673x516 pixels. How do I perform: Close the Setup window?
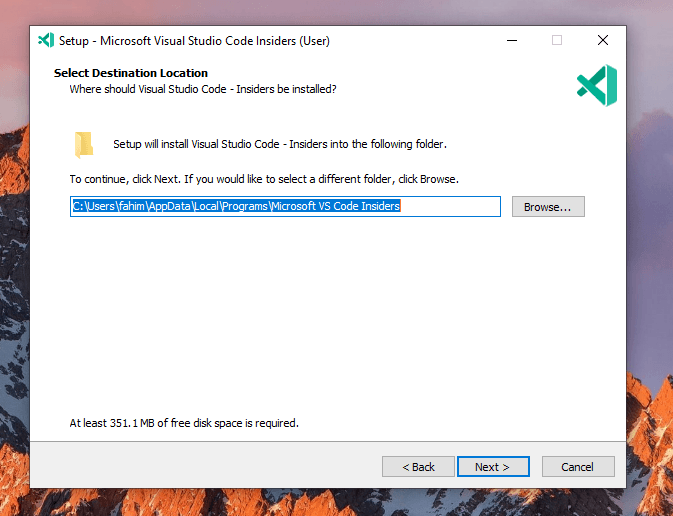(603, 40)
